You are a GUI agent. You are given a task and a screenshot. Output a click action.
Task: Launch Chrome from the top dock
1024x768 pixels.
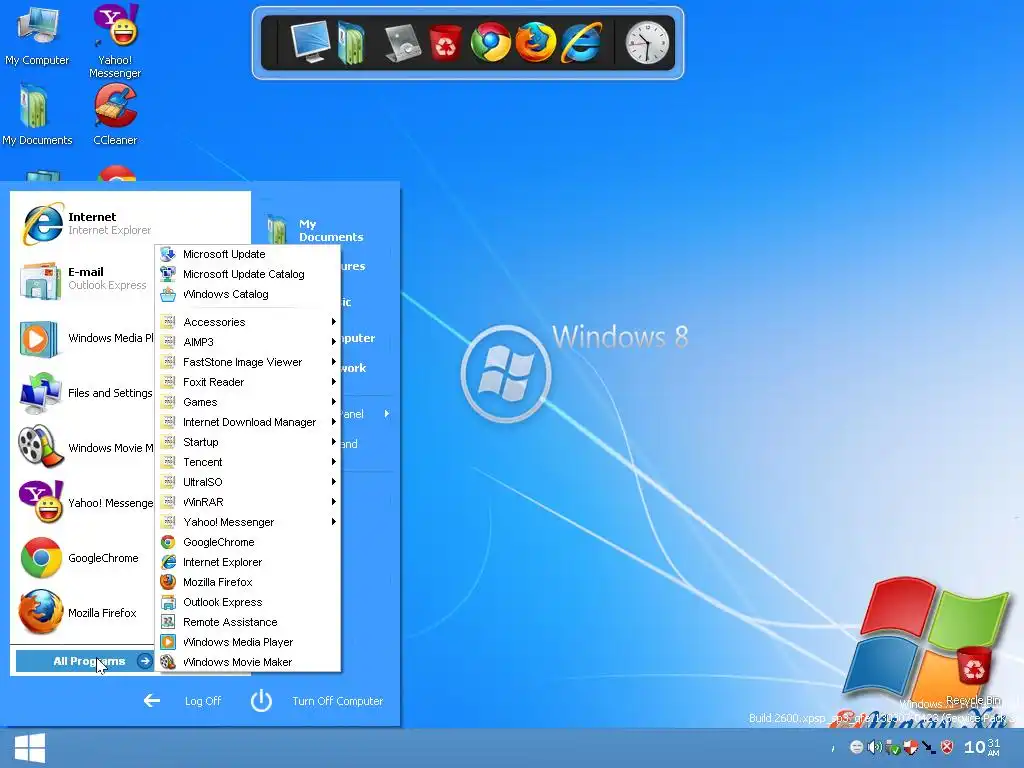[x=490, y=42]
